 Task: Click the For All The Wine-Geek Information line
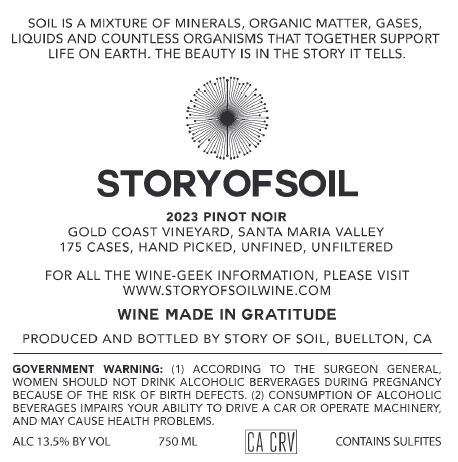[227, 276]
